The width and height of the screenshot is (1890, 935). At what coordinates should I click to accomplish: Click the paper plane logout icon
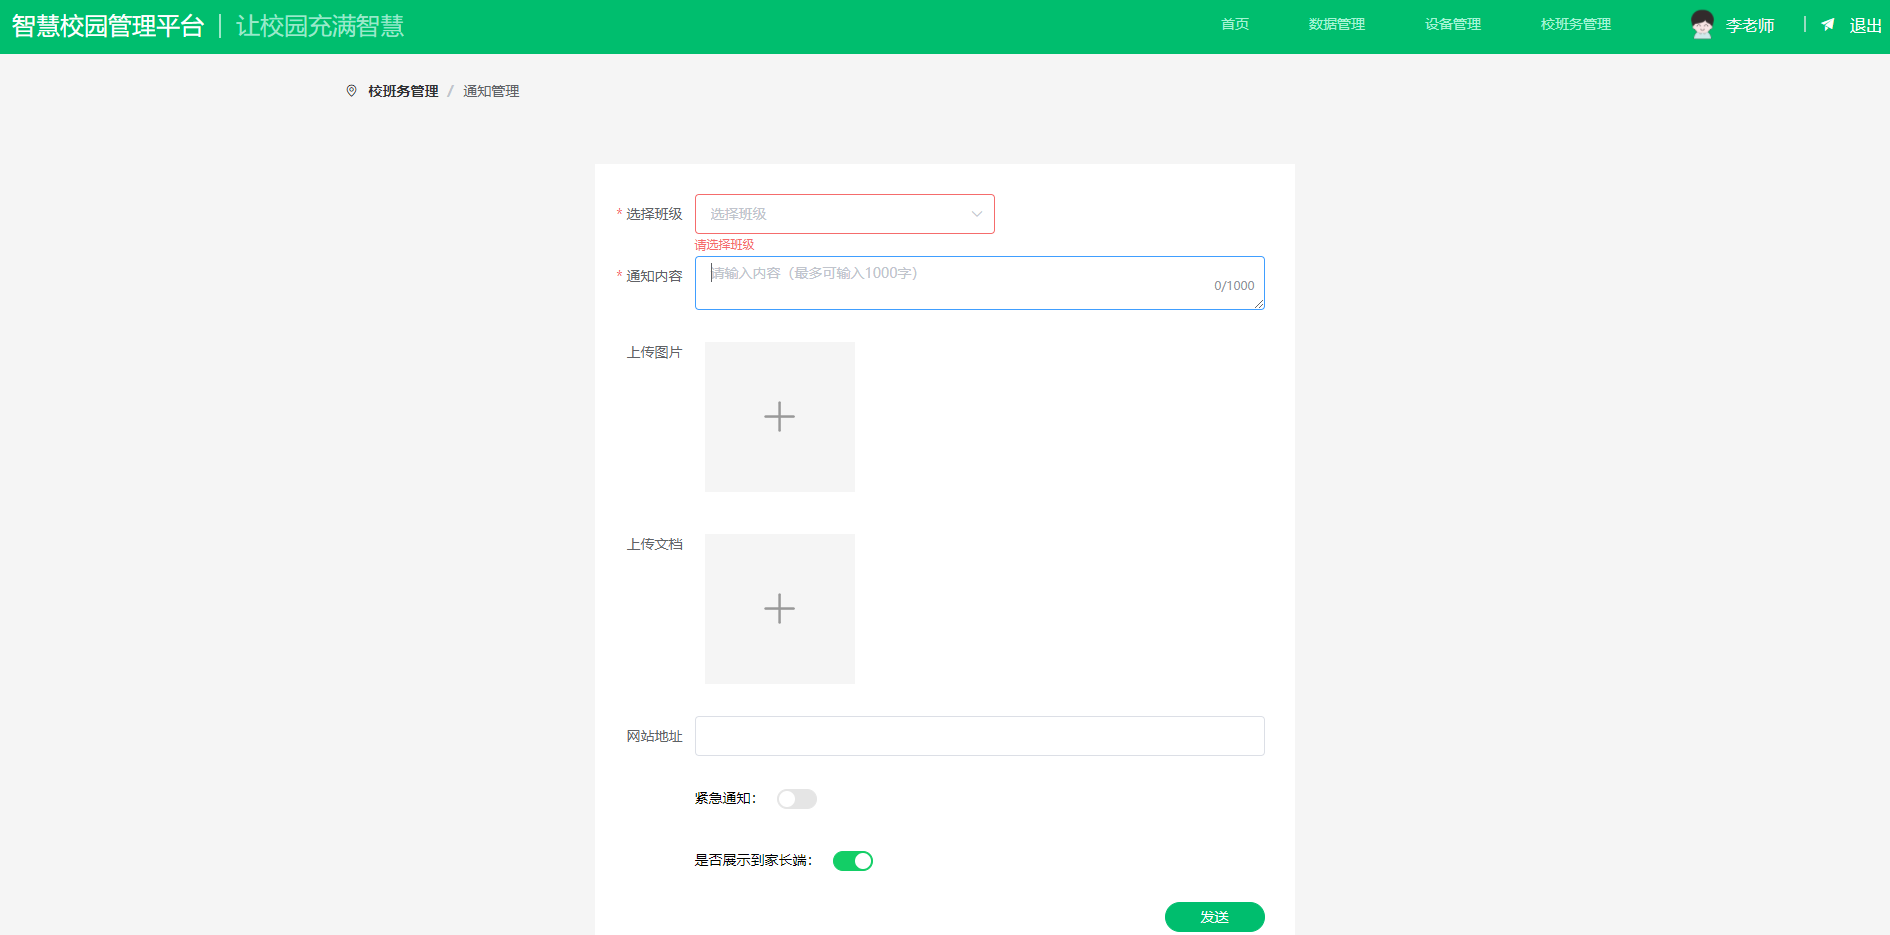click(1828, 25)
